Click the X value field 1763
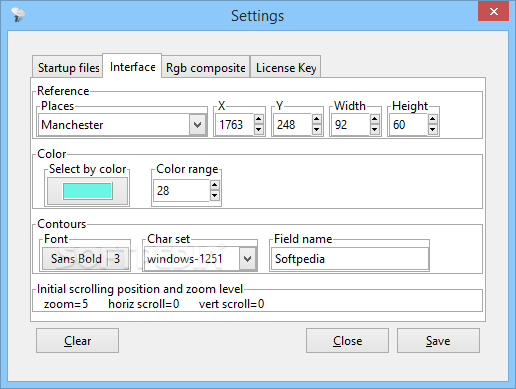 pyautogui.click(x=235, y=125)
